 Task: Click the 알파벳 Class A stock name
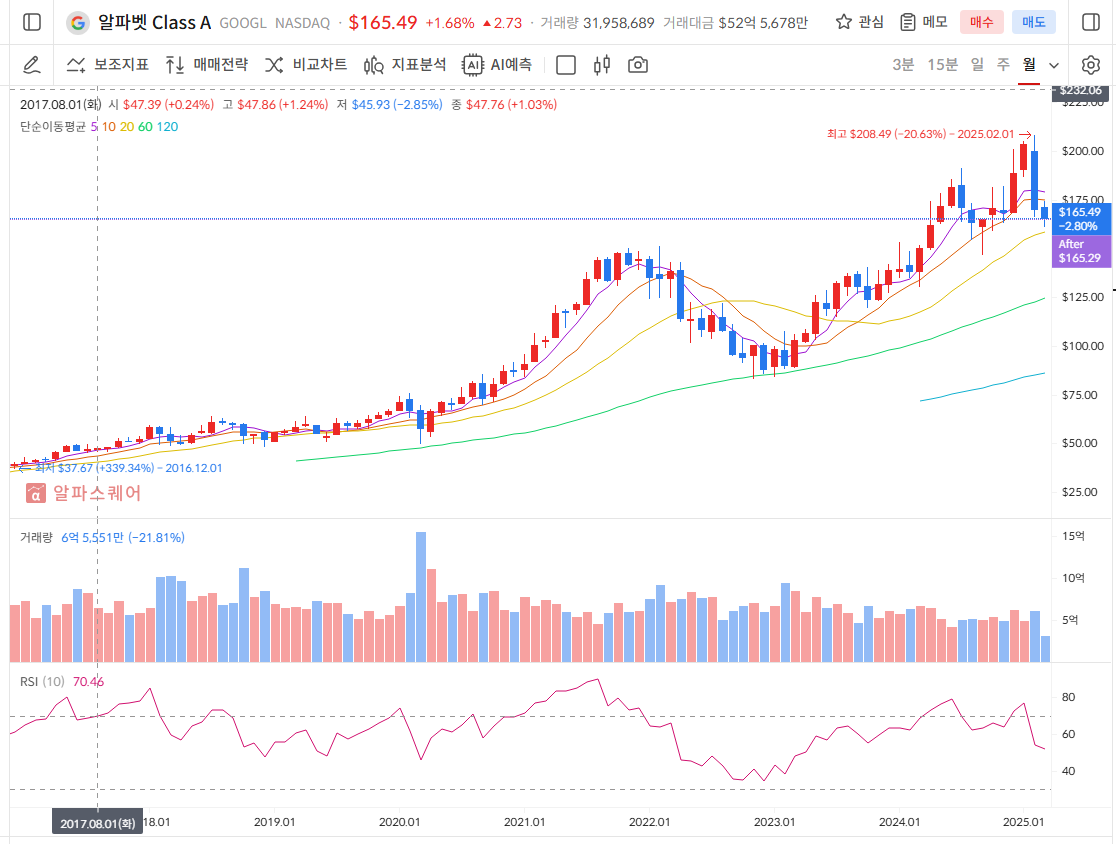(x=154, y=23)
